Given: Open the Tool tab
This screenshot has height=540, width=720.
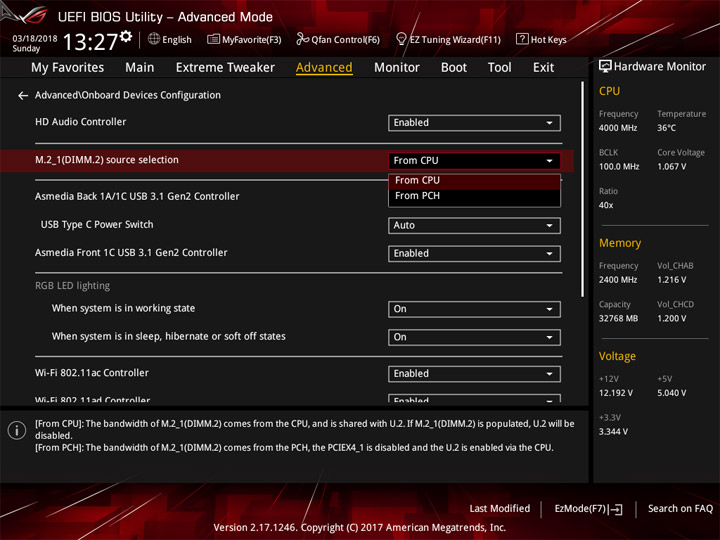Looking at the screenshot, I should (499, 68).
